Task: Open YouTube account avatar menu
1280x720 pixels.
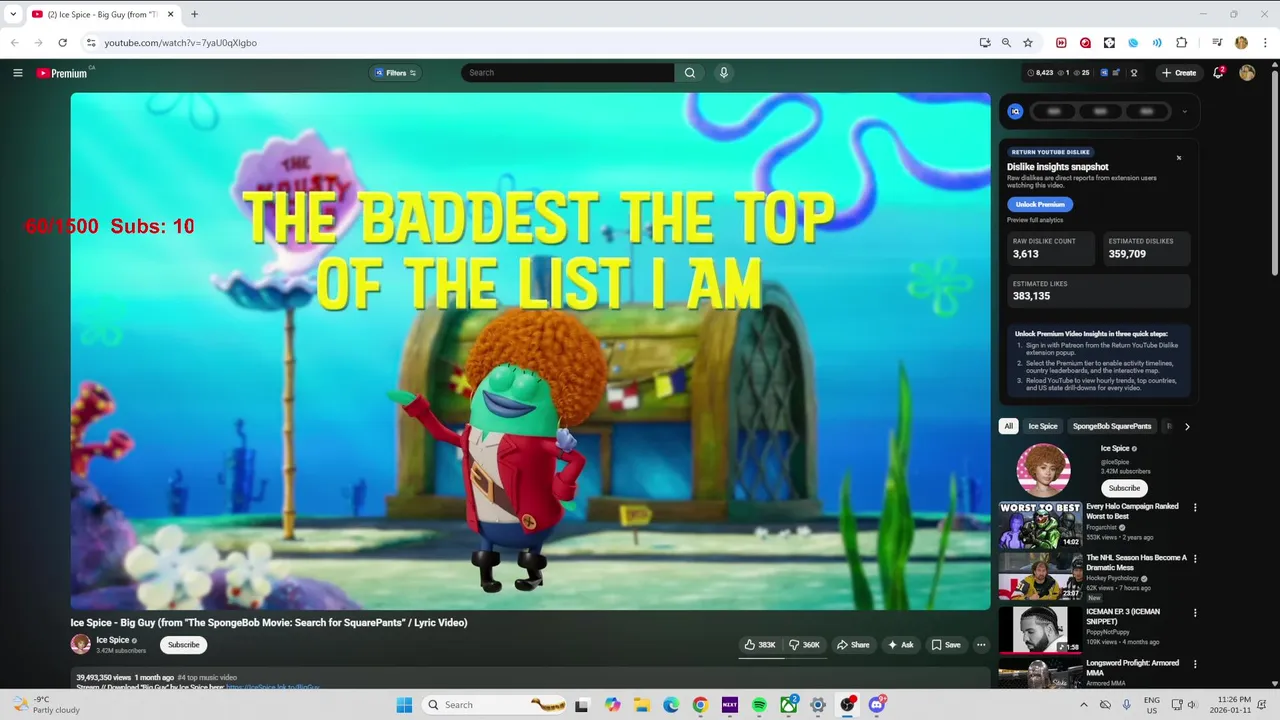Action: coord(1247,73)
